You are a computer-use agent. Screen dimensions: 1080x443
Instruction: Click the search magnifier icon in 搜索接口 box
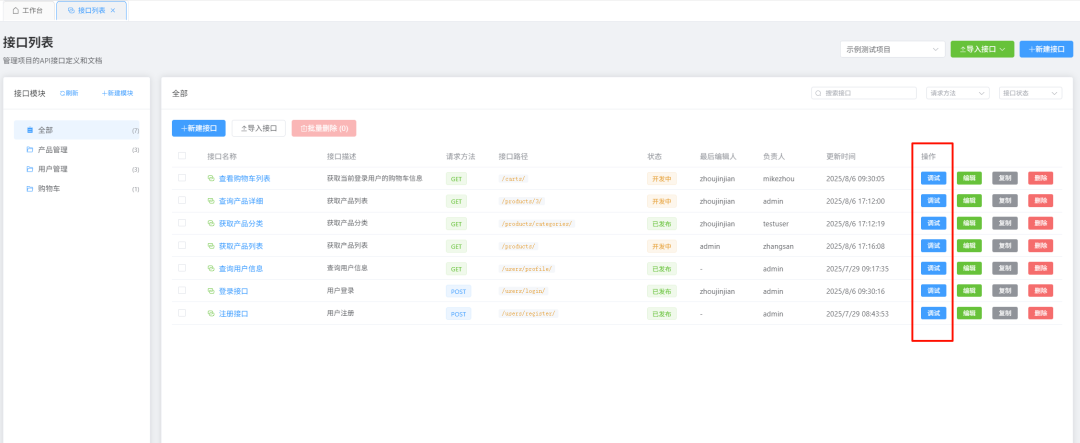[x=819, y=93]
